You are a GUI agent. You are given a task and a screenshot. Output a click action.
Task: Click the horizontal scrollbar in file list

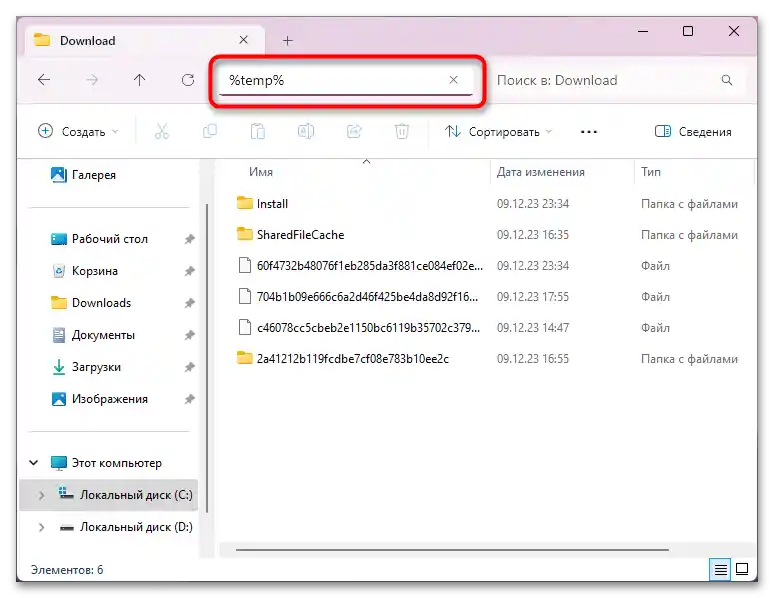point(452,550)
